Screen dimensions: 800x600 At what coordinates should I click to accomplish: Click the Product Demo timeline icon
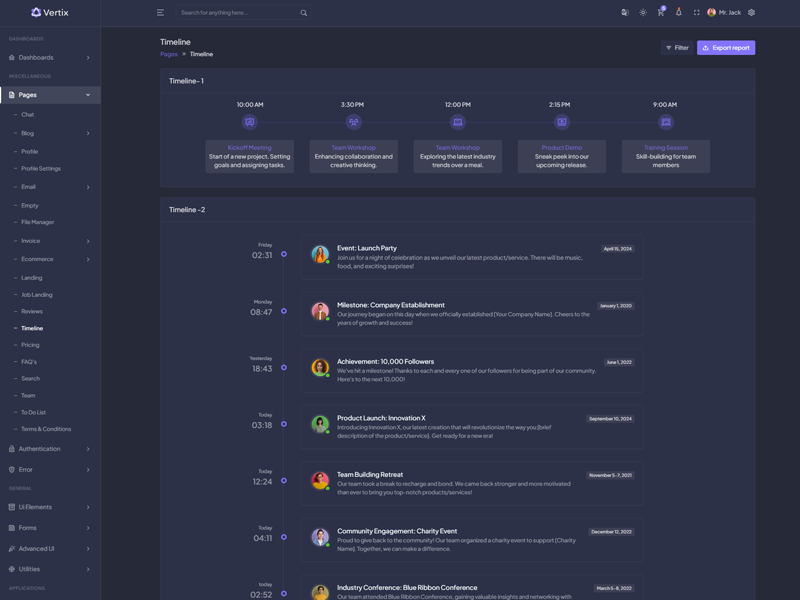point(562,122)
